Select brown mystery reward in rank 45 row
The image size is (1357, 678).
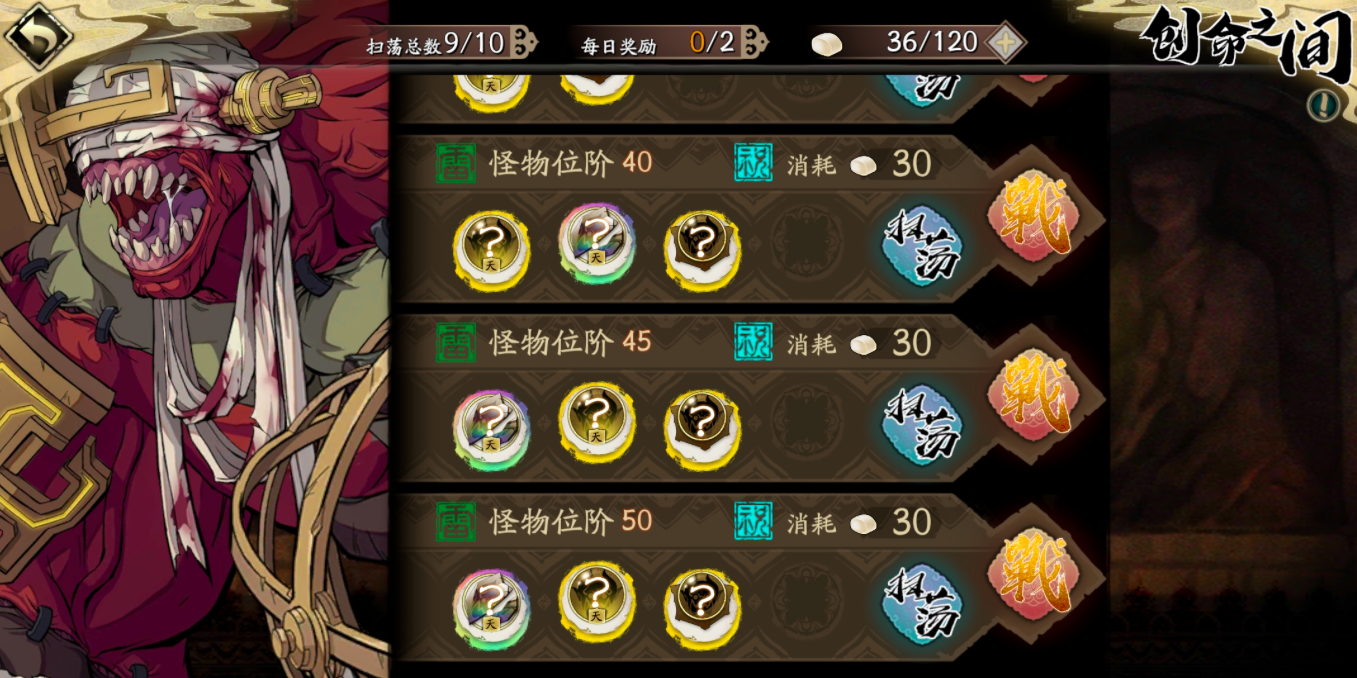point(702,429)
